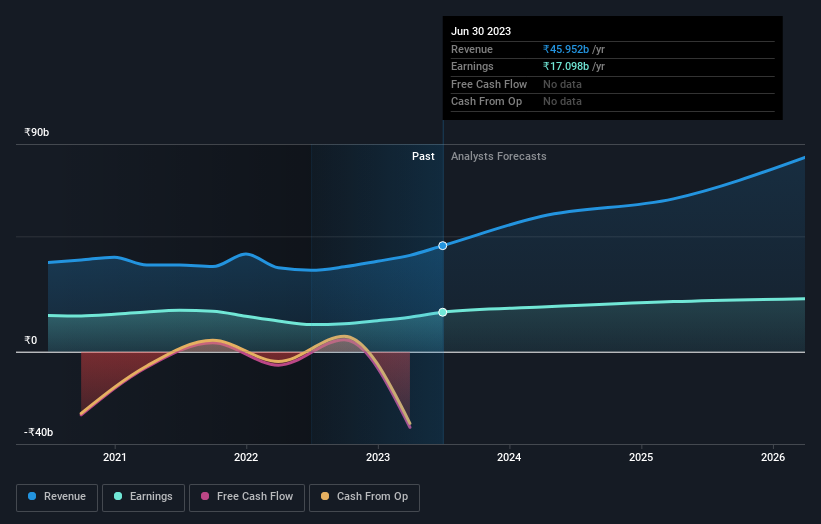Click the 2025 x-axis label
821x524 pixels.
tap(641, 458)
